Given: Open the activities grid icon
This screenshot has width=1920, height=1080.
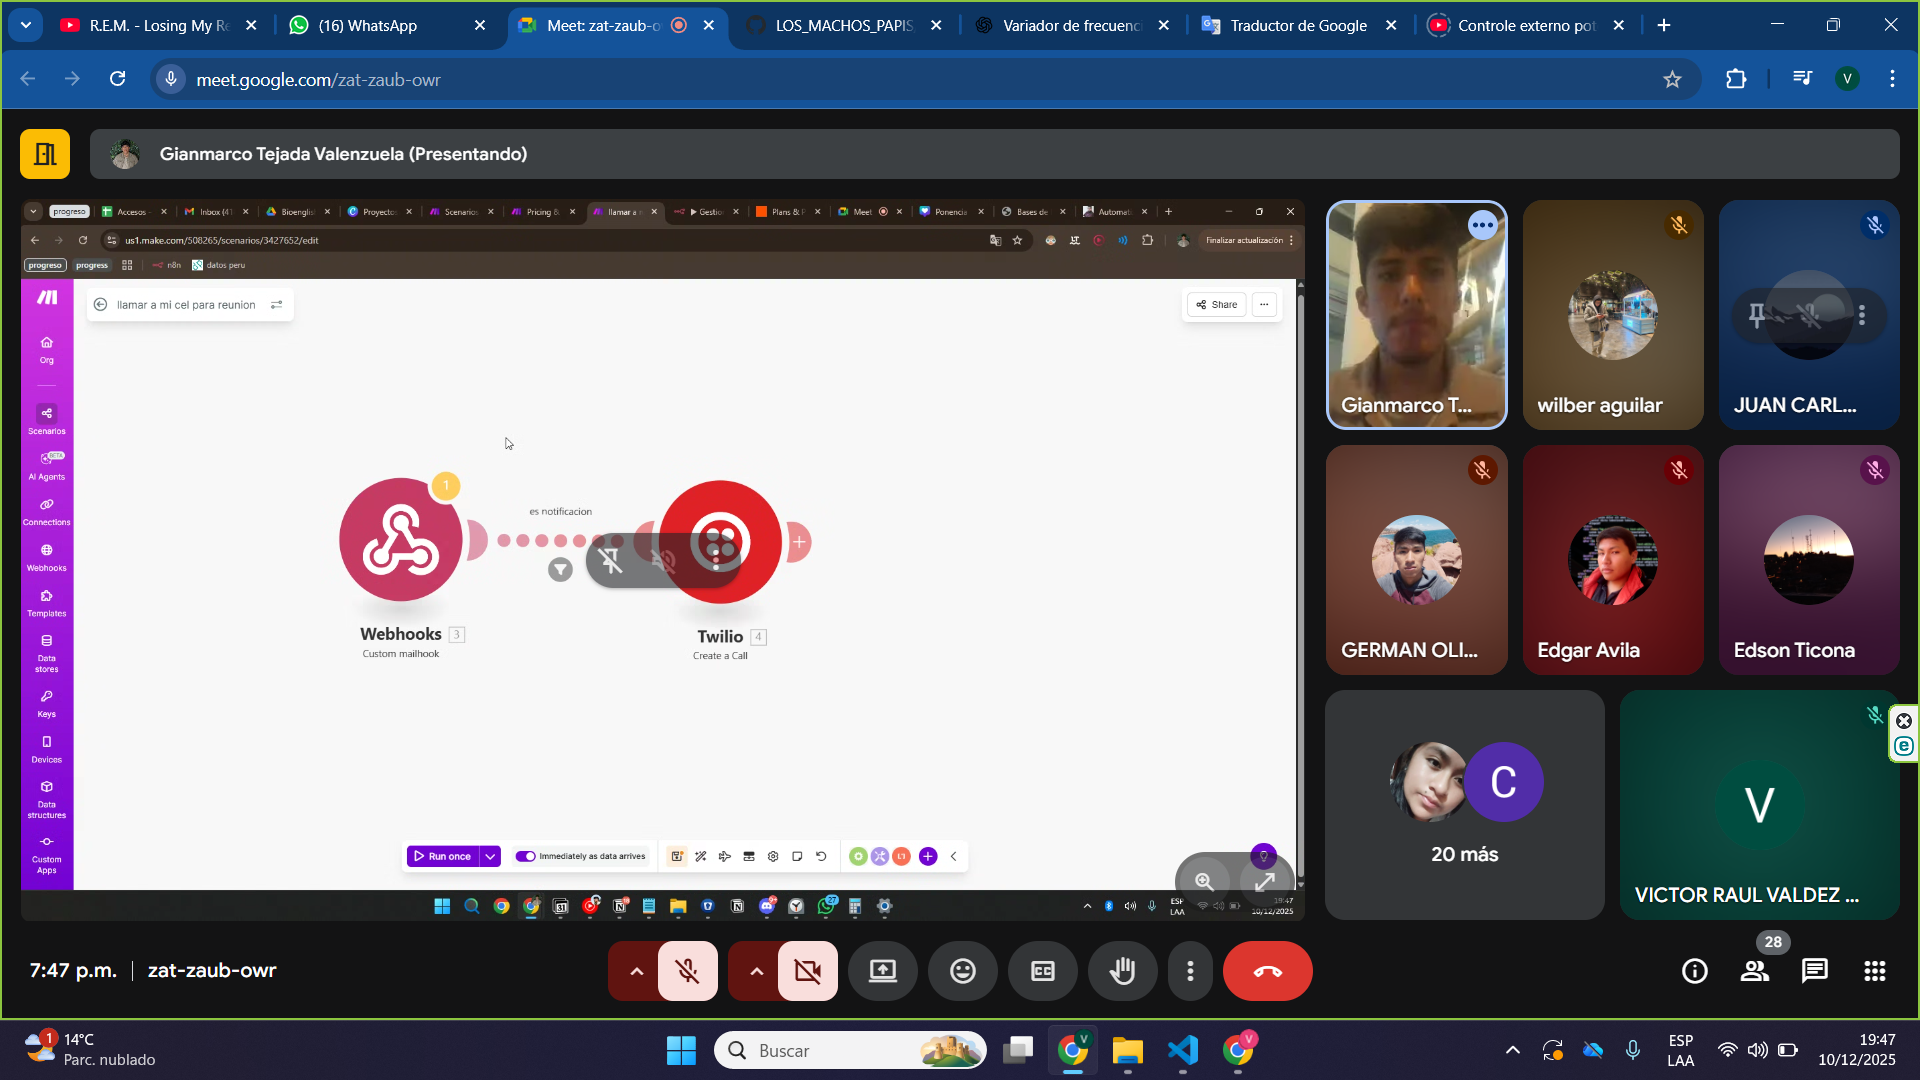Looking at the screenshot, I should [x=1874, y=971].
